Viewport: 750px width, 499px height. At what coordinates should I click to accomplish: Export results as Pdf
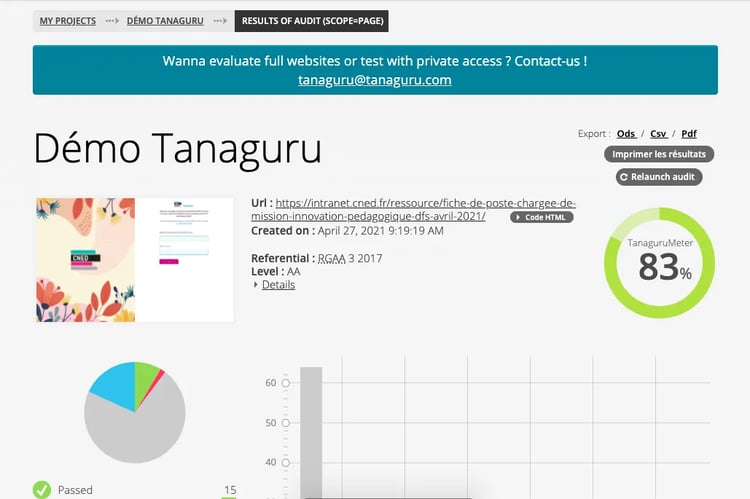[689, 133]
